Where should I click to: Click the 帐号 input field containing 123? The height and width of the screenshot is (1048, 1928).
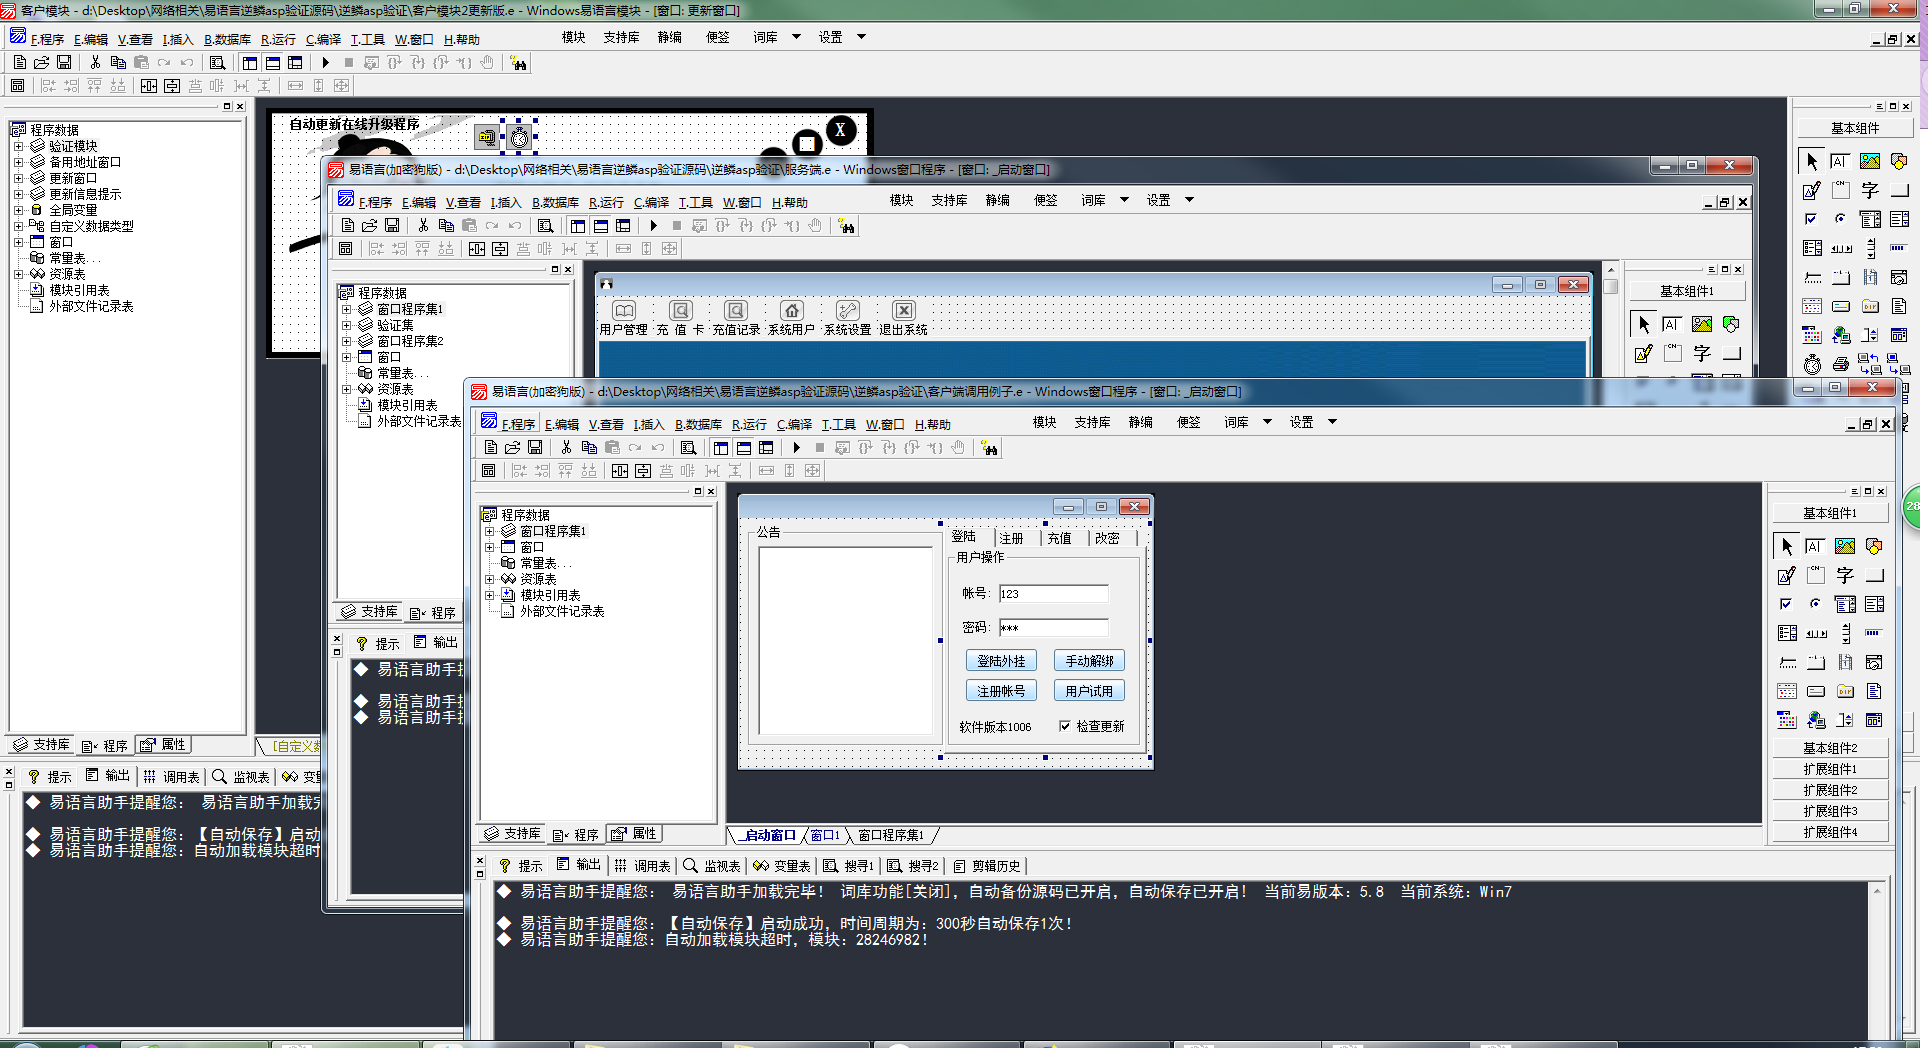coord(1054,594)
